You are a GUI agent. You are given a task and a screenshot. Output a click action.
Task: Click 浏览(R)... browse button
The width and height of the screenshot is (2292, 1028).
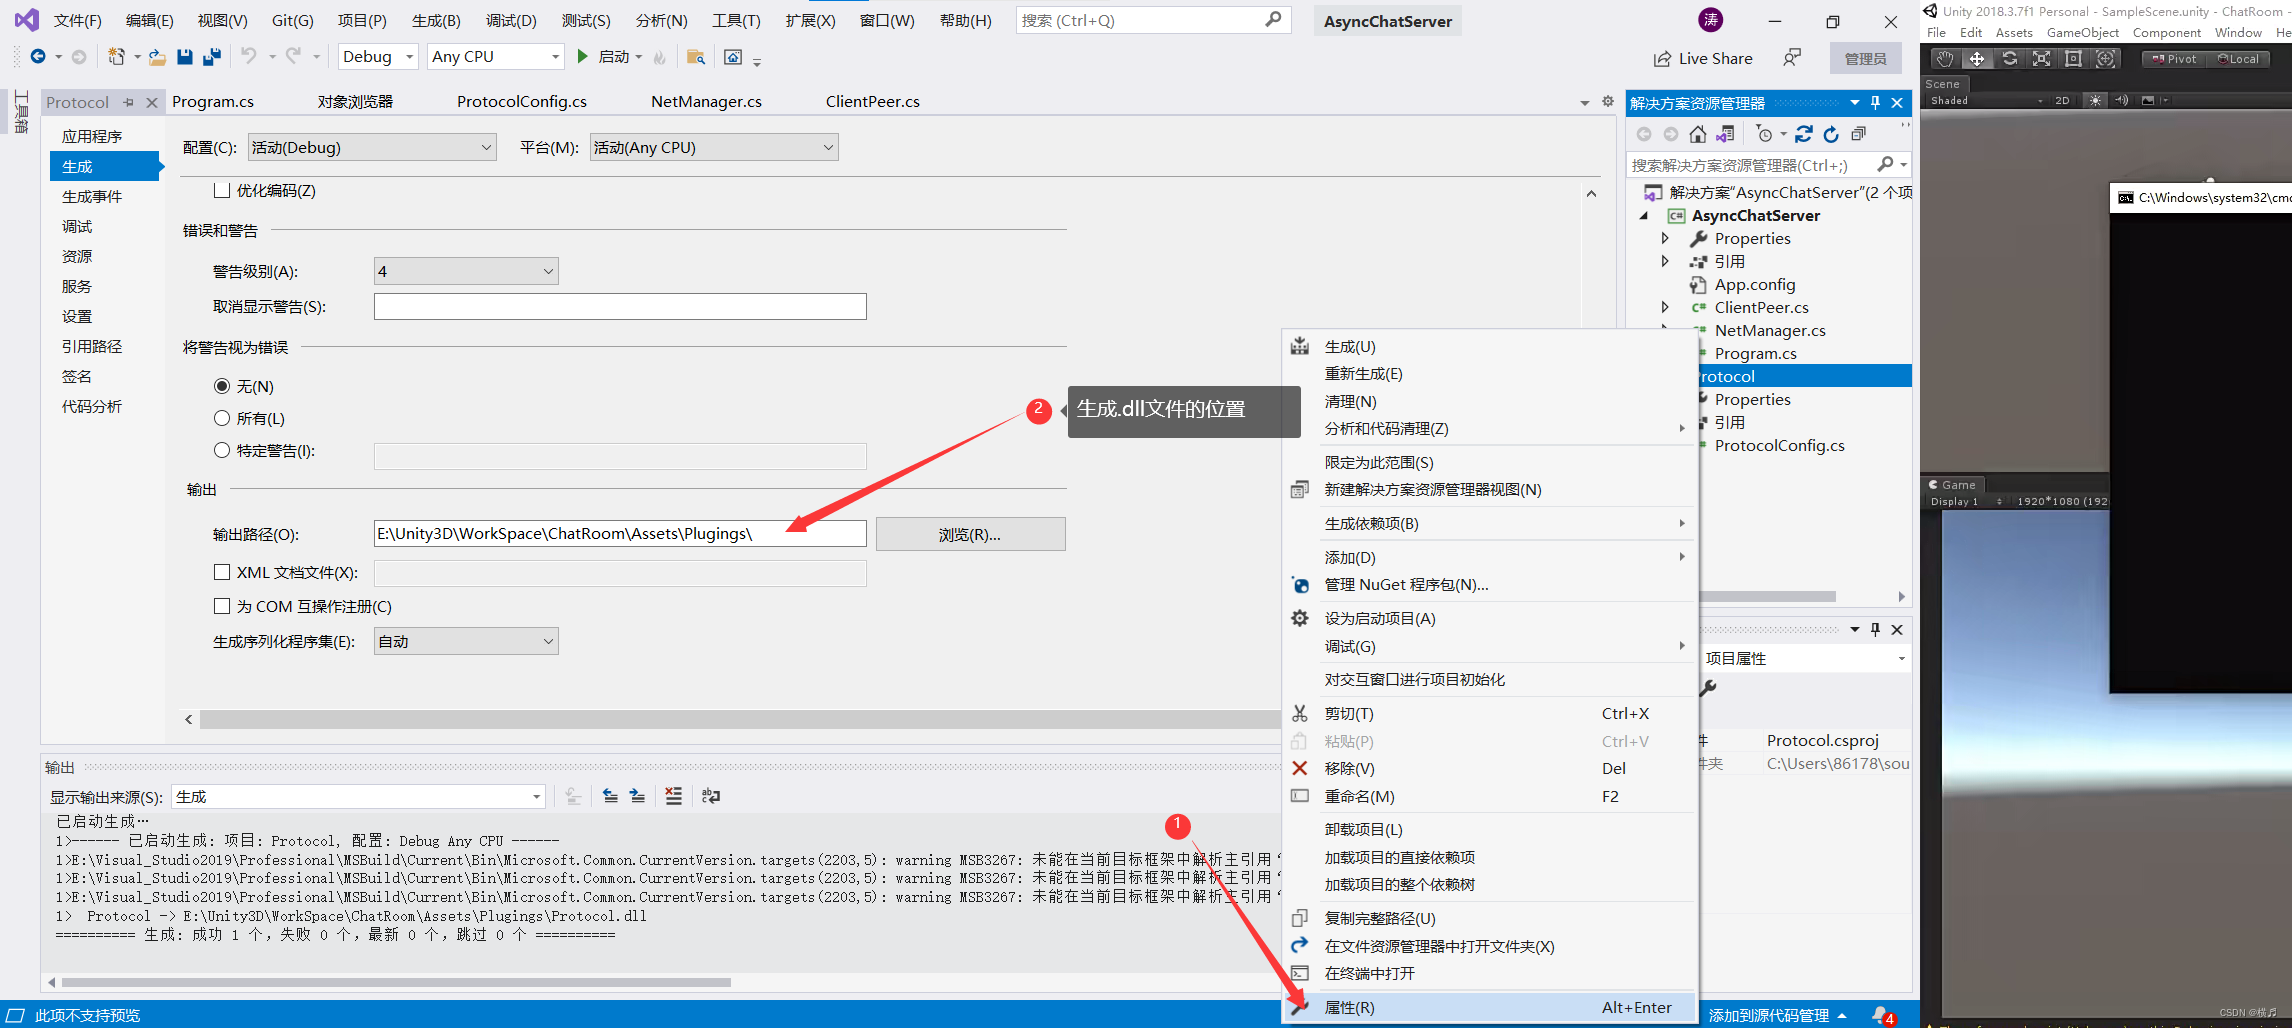pos(970,534)
